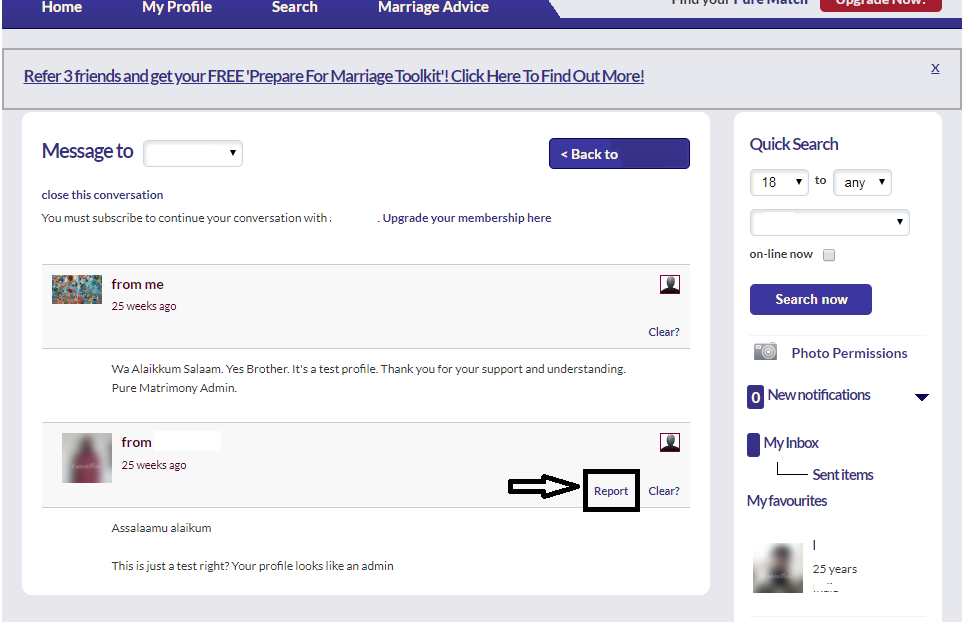
Task: Click the Back to button
Action: tap(619, 153)
